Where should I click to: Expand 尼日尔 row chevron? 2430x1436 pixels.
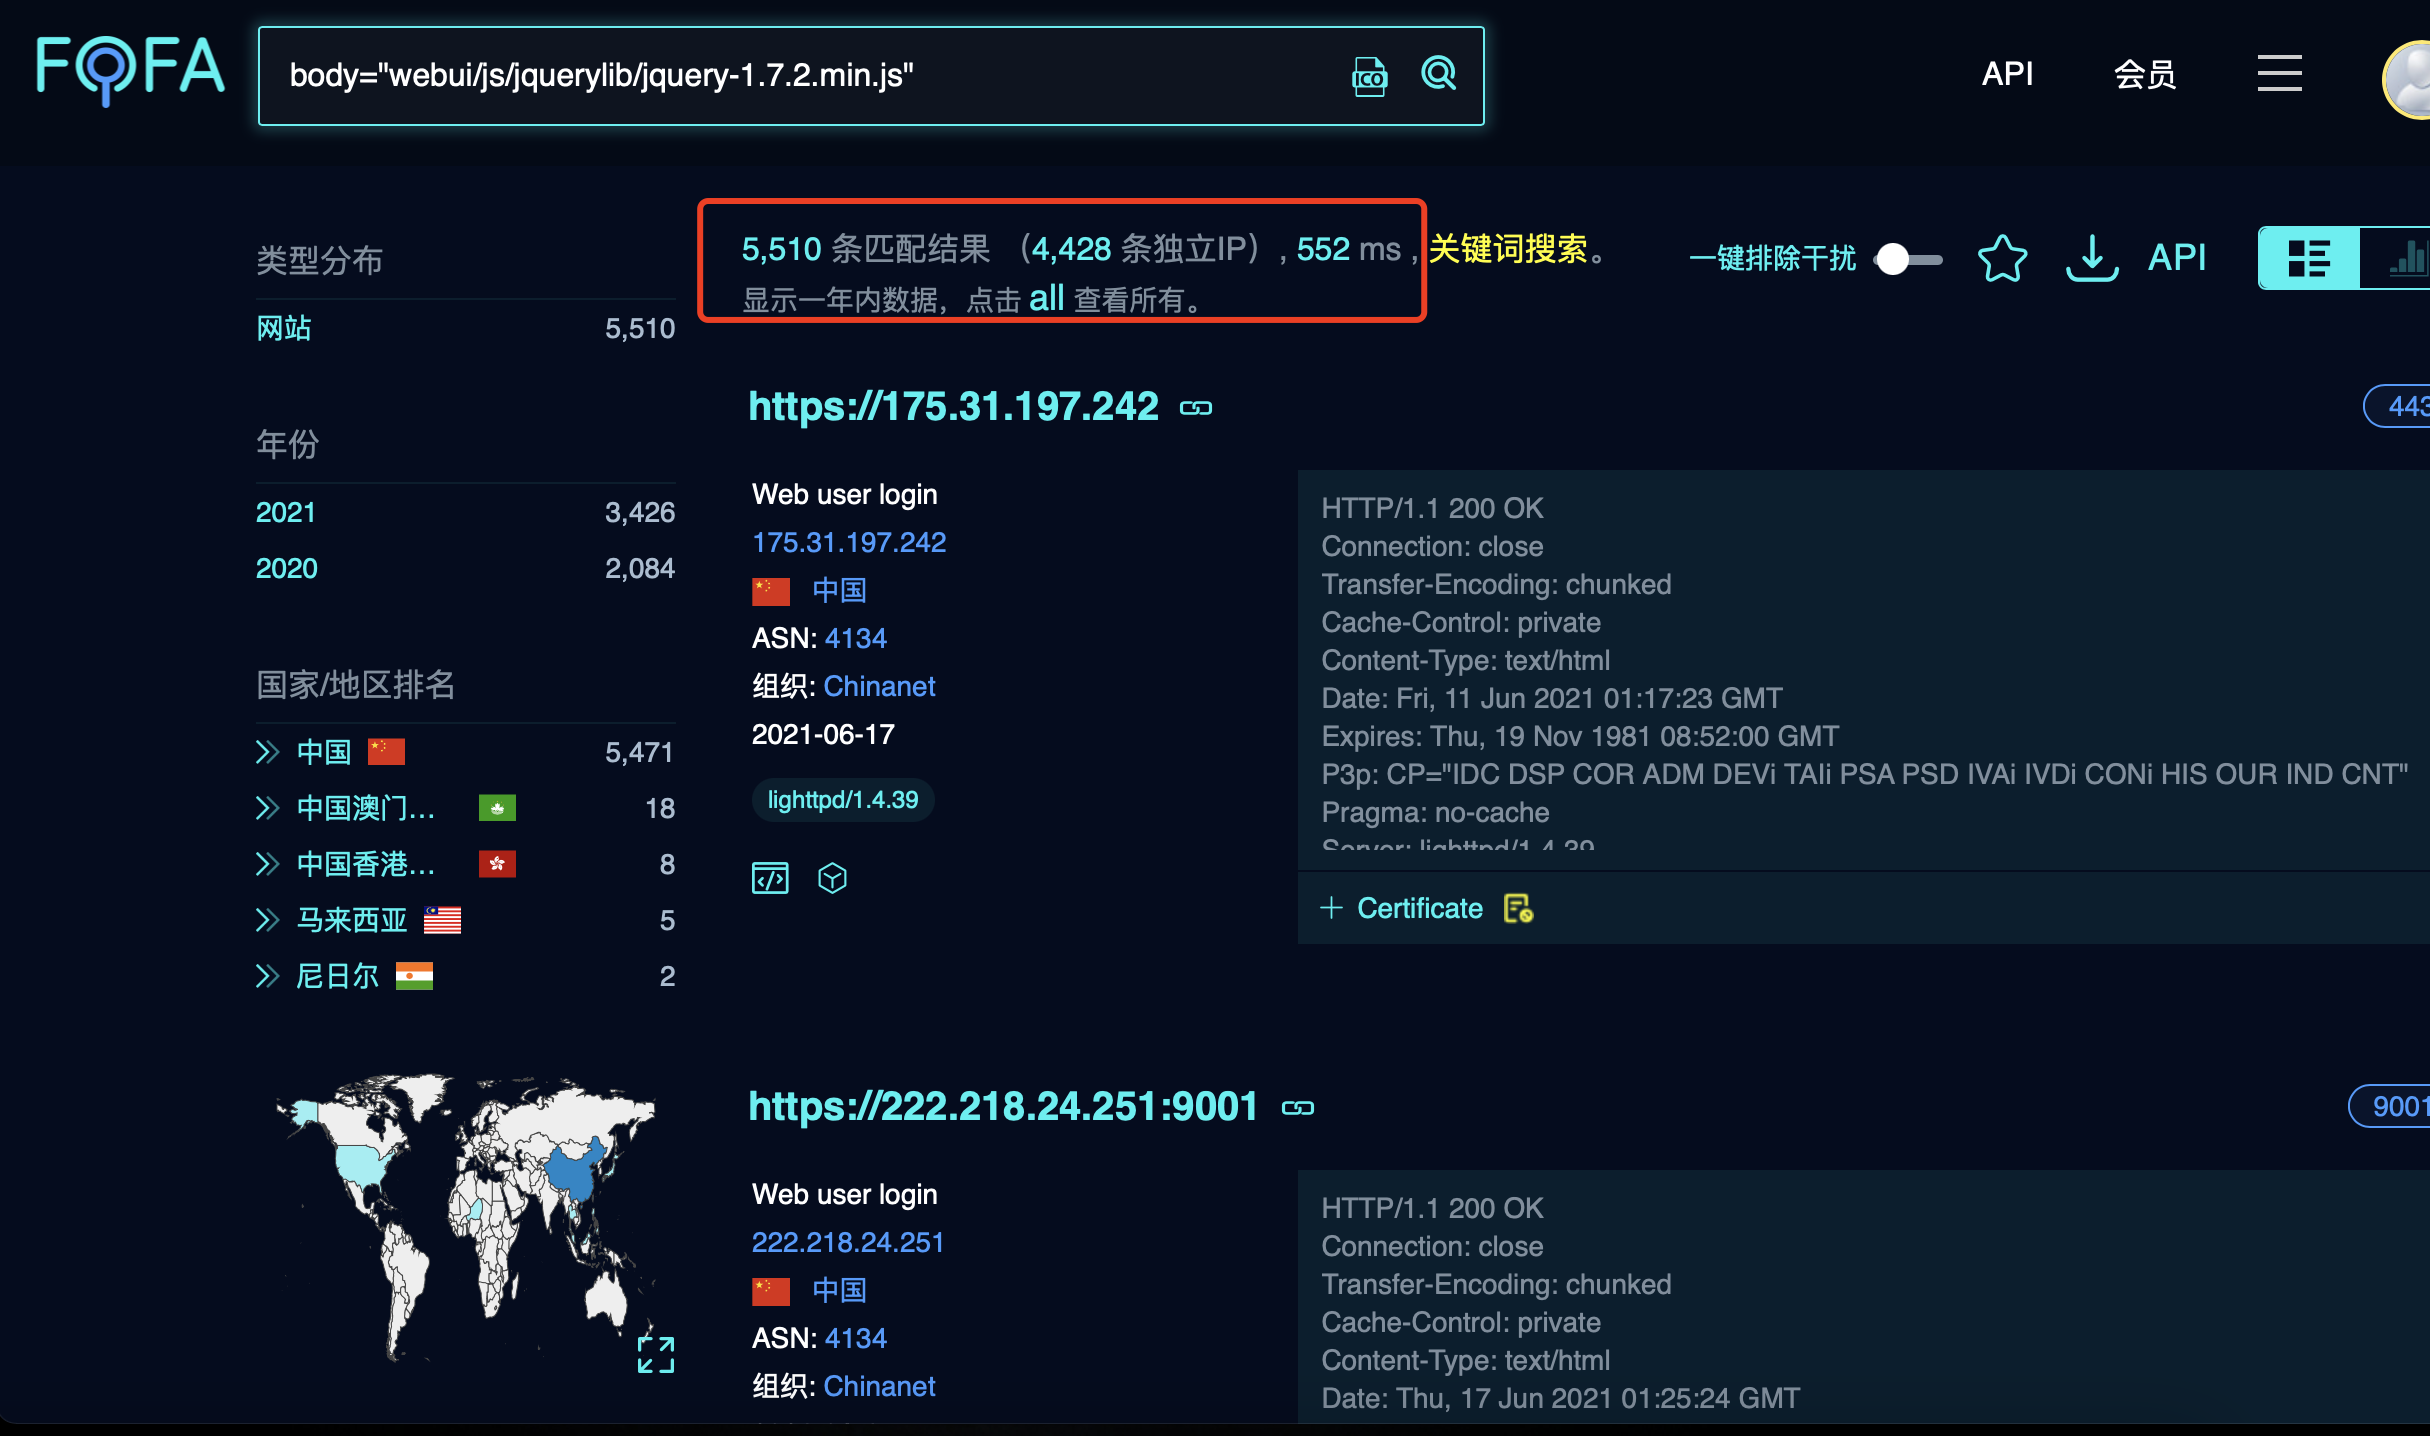[266, 976]
